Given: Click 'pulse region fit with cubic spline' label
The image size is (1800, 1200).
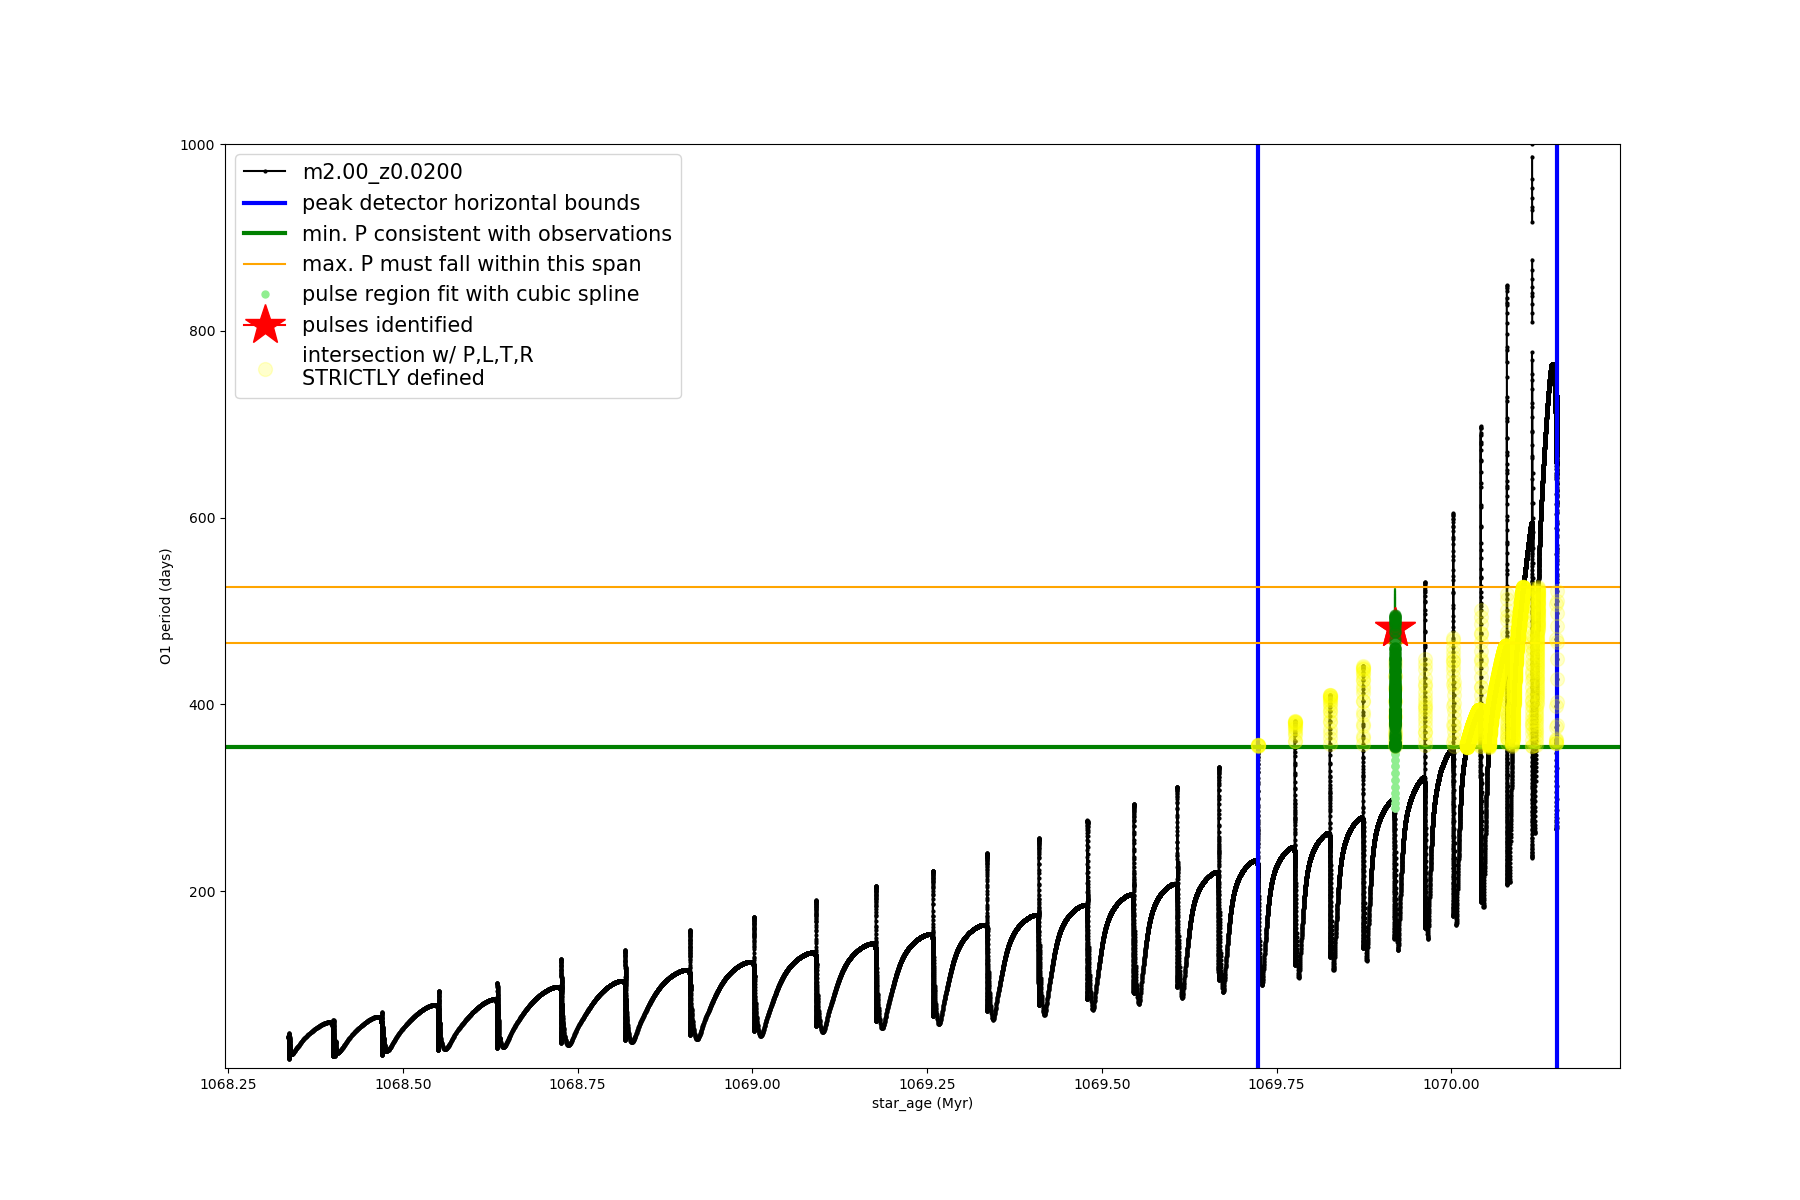Looking at the screenshot, I should point(470,294).
